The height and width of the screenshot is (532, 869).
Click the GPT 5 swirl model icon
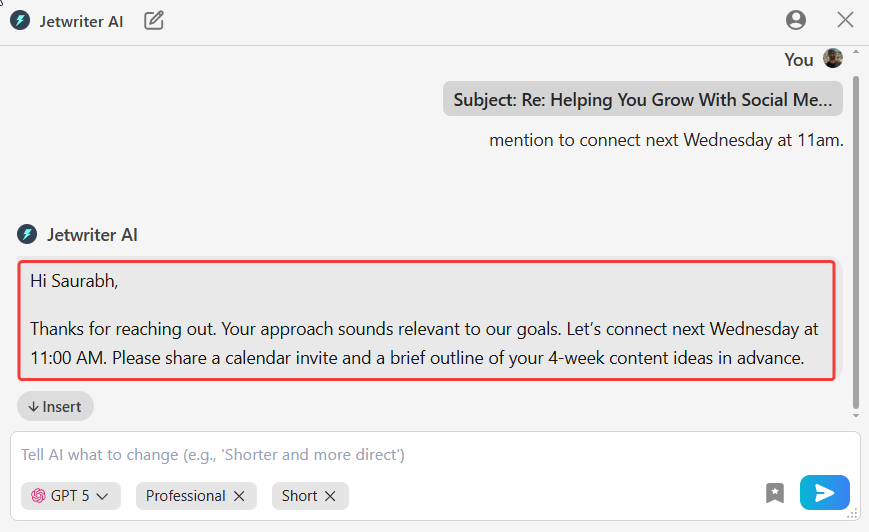tap(38, 496)
